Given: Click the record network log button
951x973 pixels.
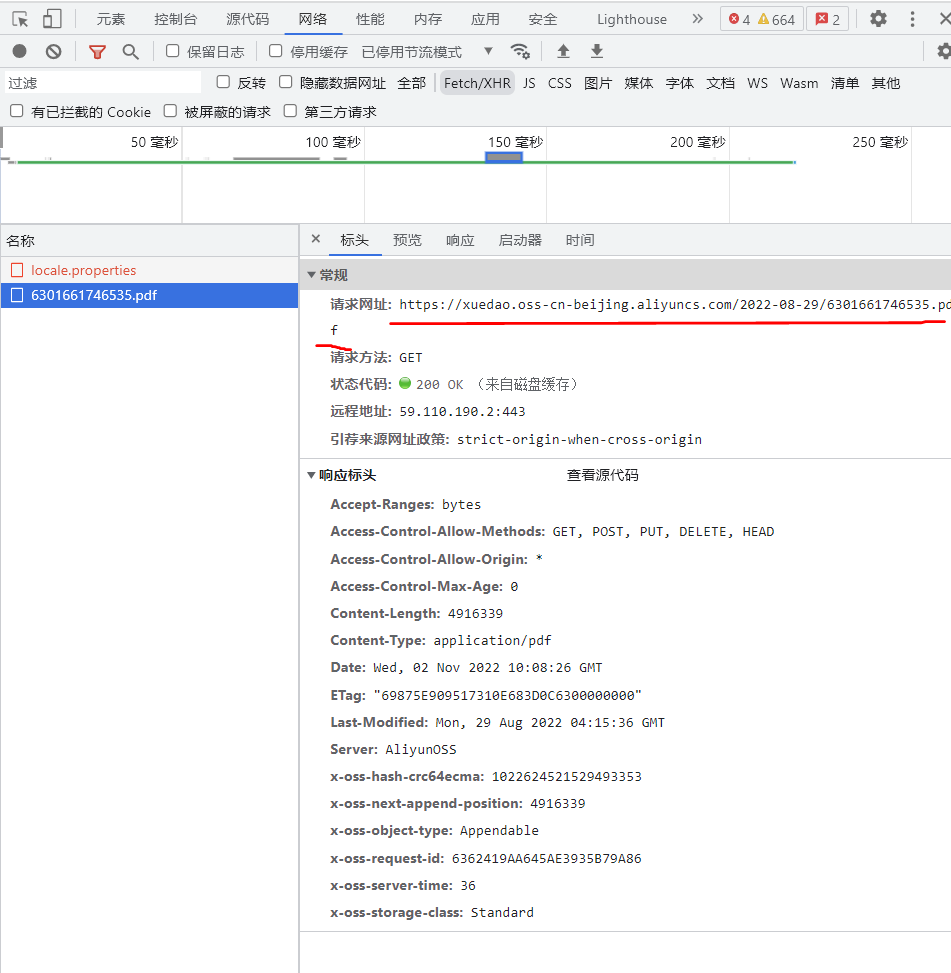Looking at the screenshot, I should pos(20,52).
